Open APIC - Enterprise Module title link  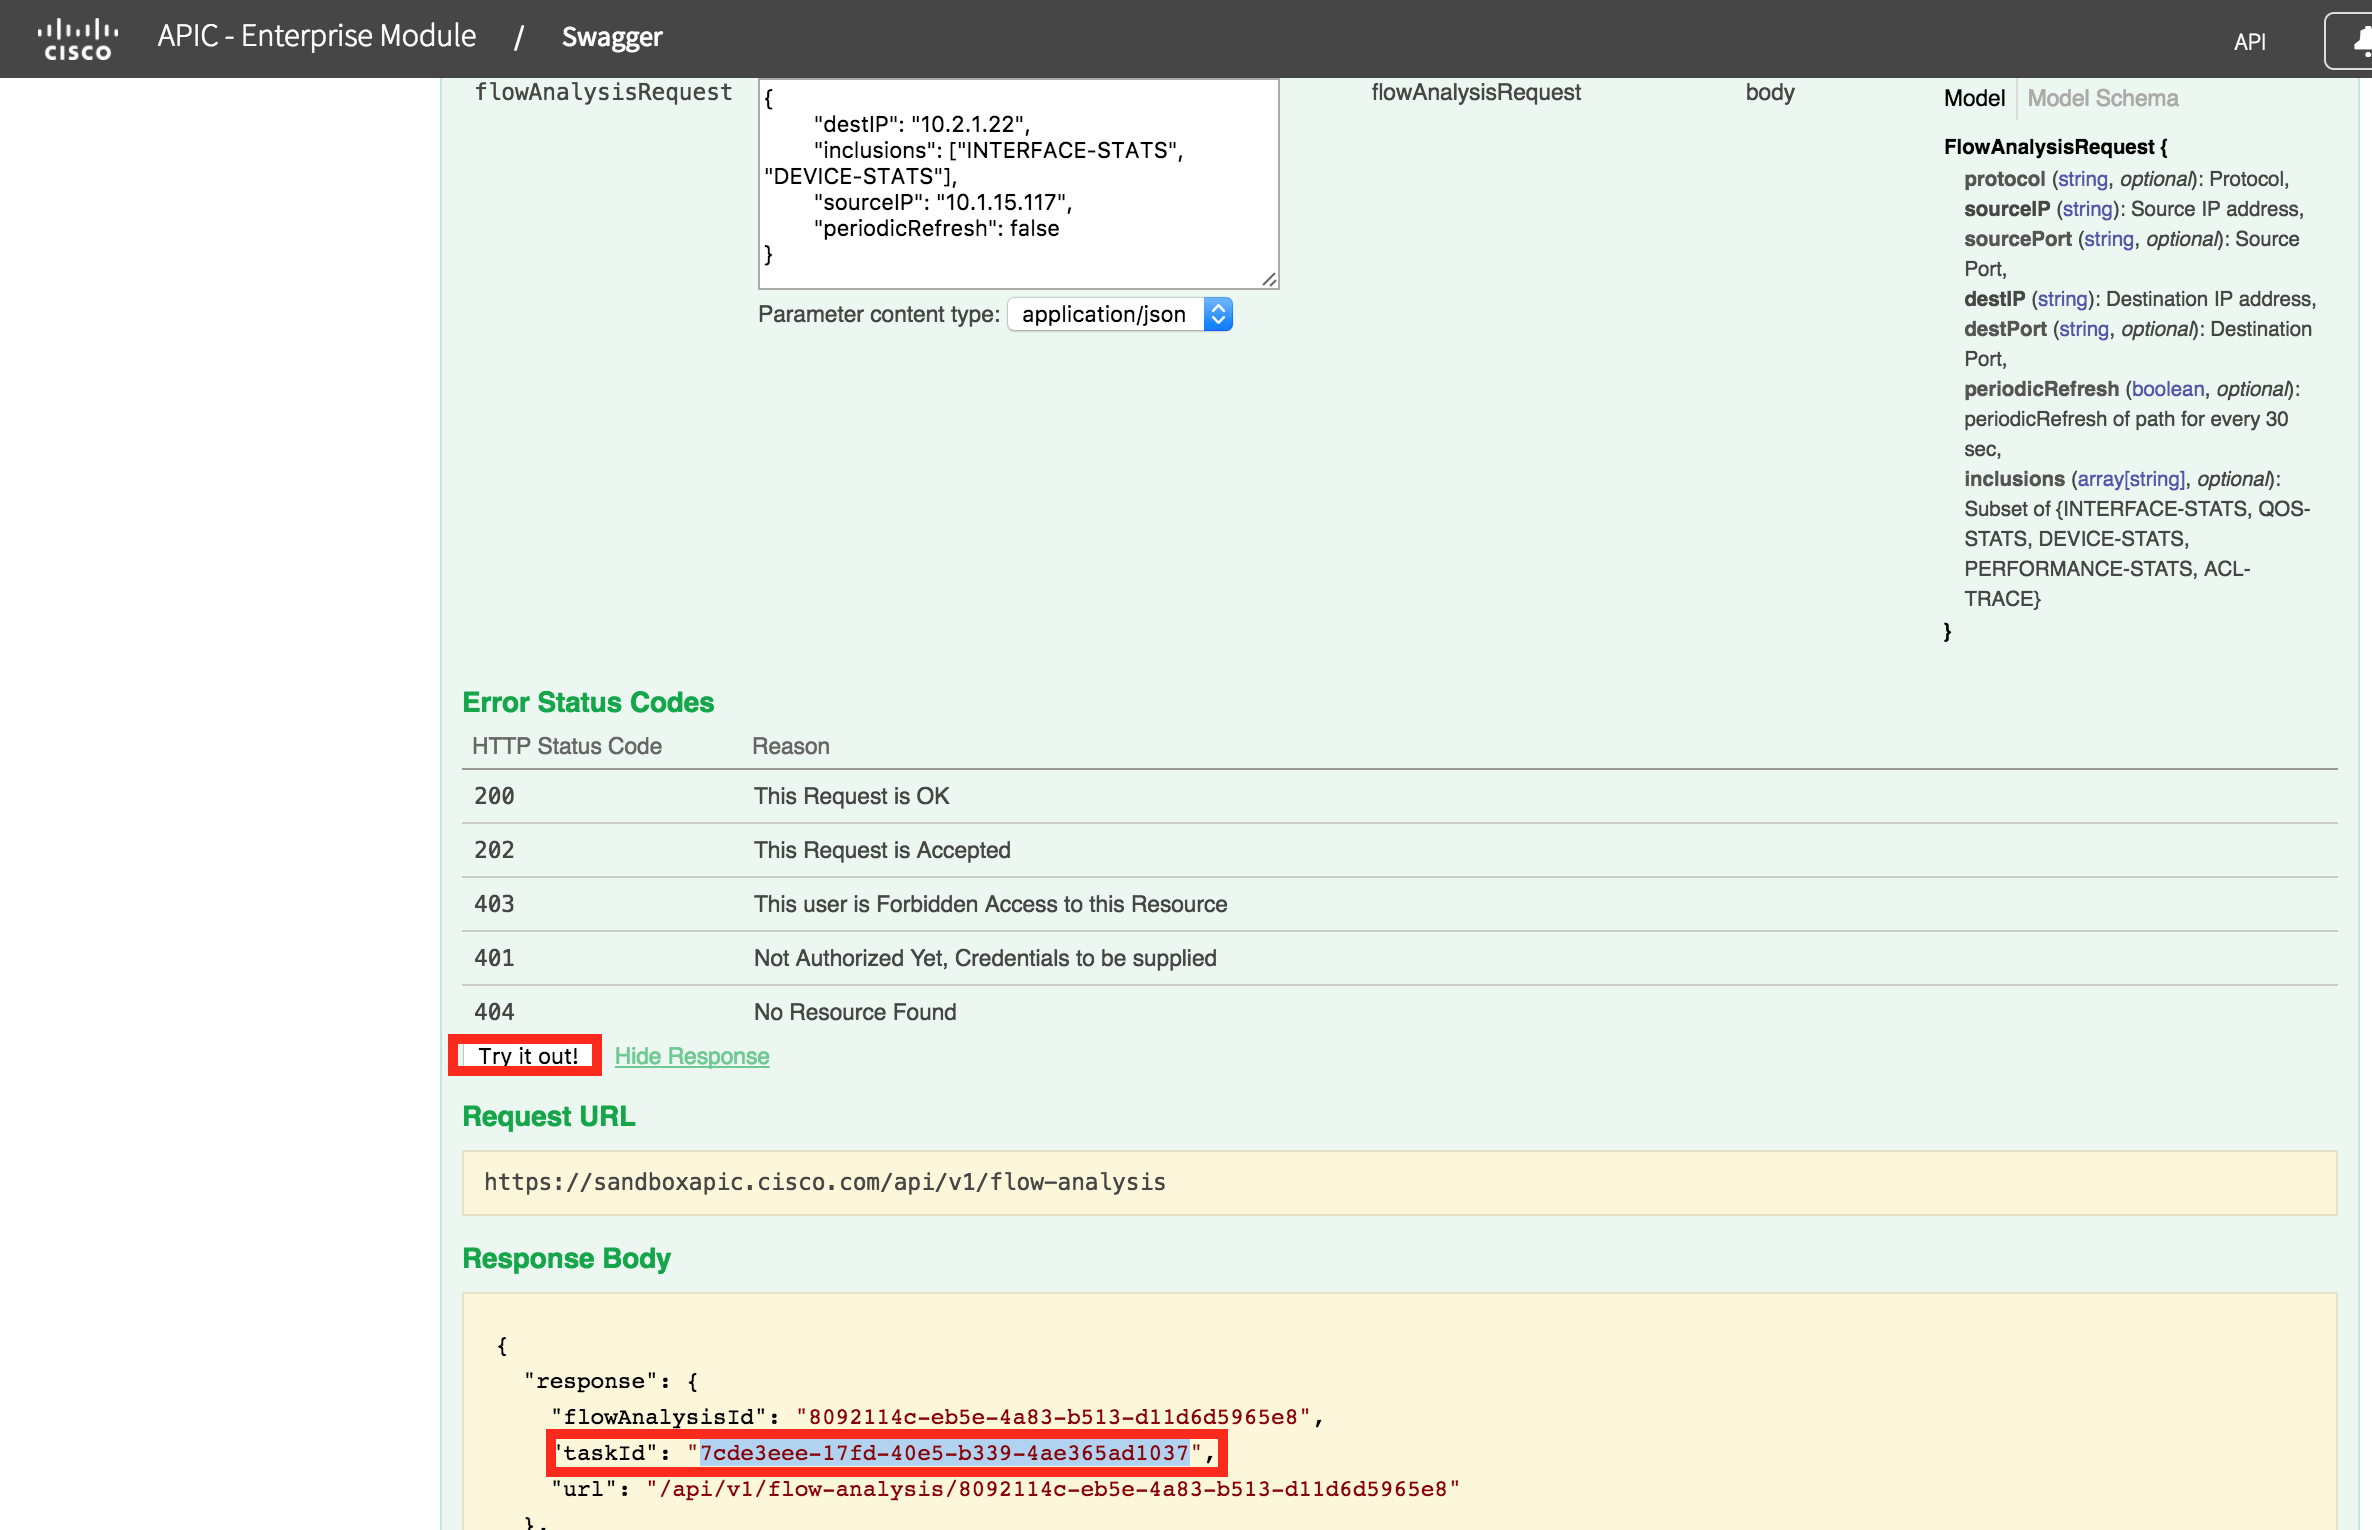pos(316,36)
